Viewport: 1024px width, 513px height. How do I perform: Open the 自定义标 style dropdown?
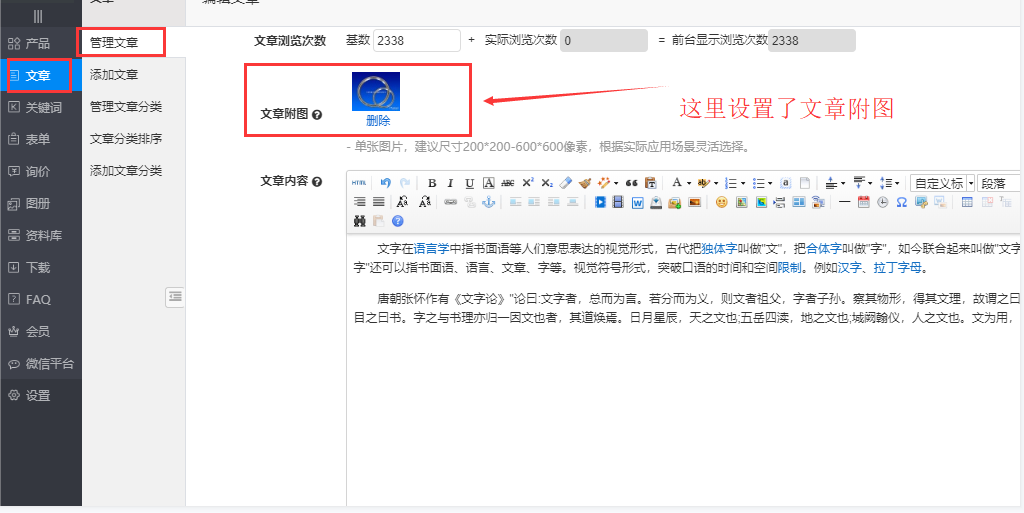(x=943, y=183)
